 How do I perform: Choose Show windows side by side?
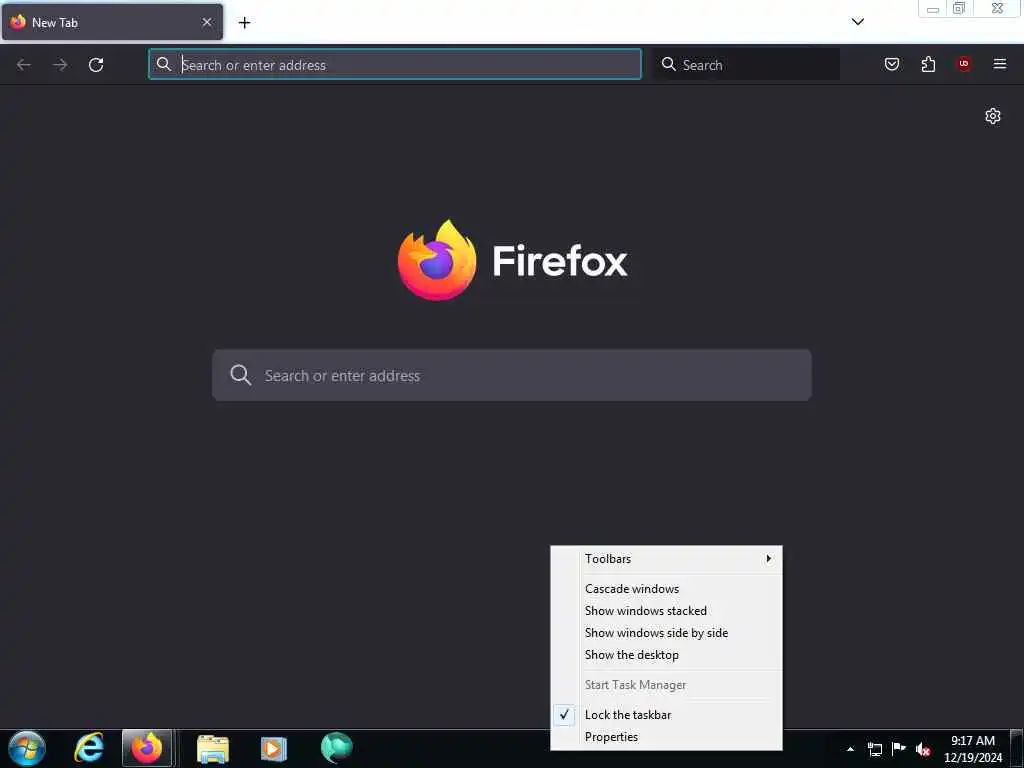(x=667, y=633)
